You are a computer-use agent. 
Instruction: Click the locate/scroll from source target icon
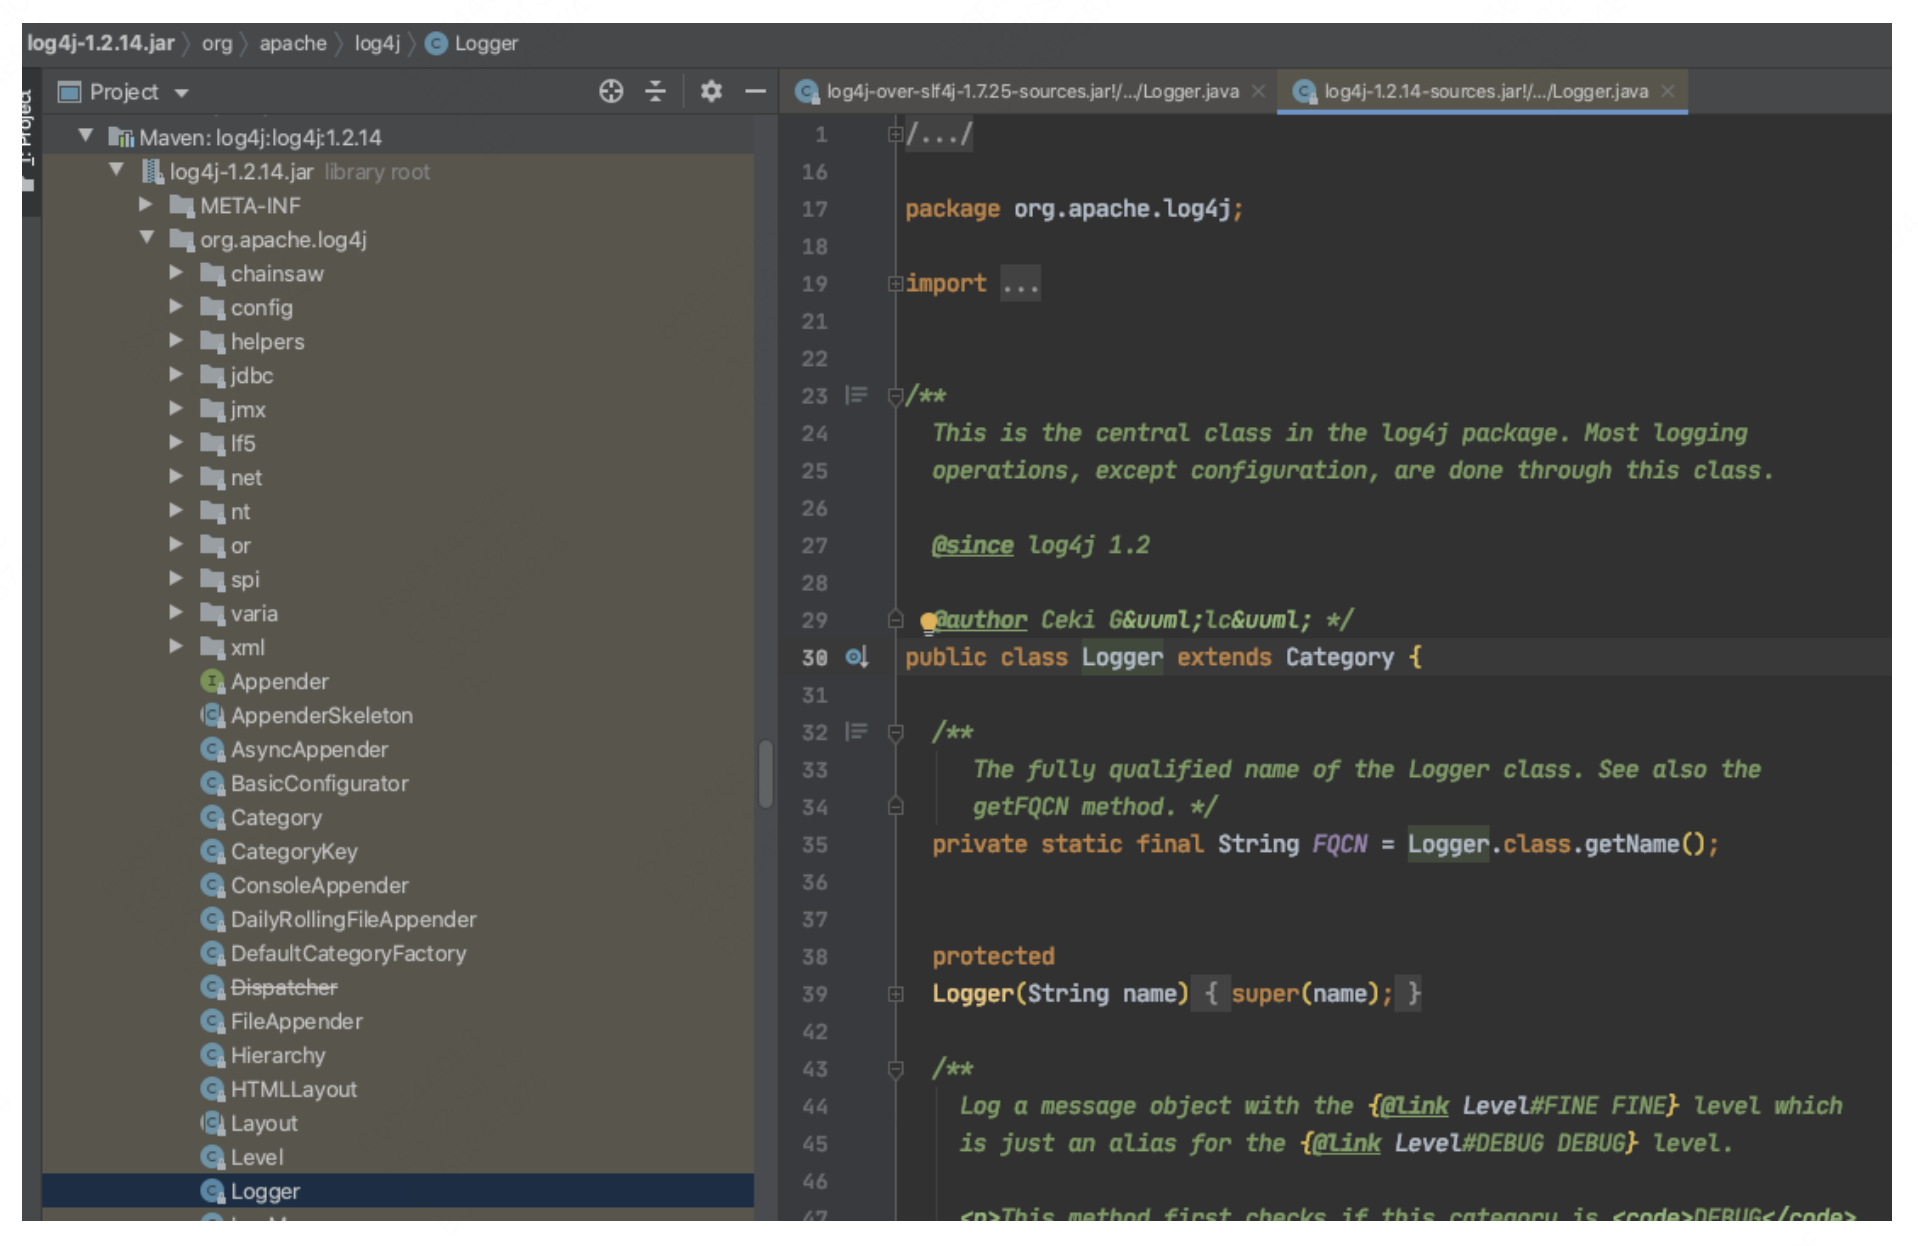(611, 91)
